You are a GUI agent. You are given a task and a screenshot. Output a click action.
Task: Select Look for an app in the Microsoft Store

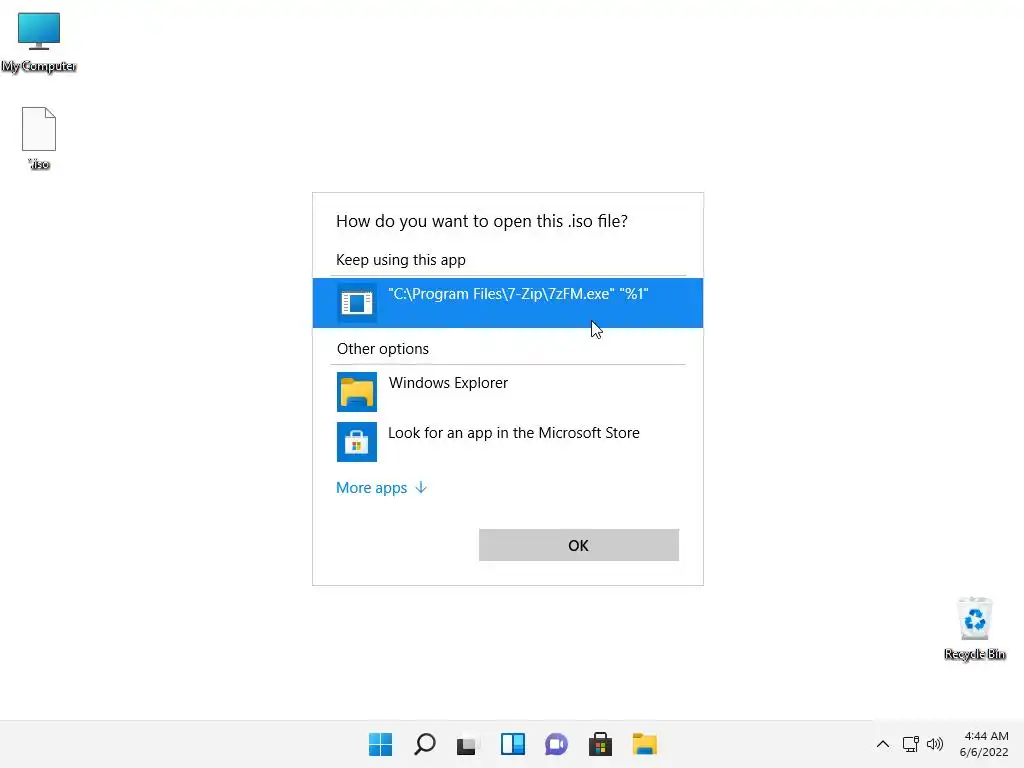[507, 441]
